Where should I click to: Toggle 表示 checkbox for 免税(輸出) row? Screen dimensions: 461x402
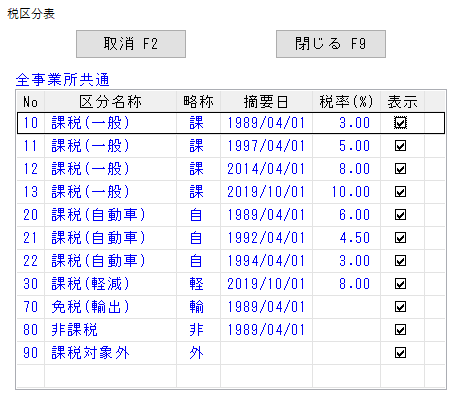point(400,307)
